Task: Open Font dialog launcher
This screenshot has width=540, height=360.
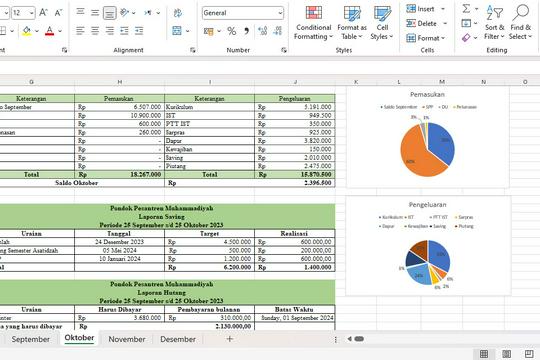Action: [x=64, y=50]
